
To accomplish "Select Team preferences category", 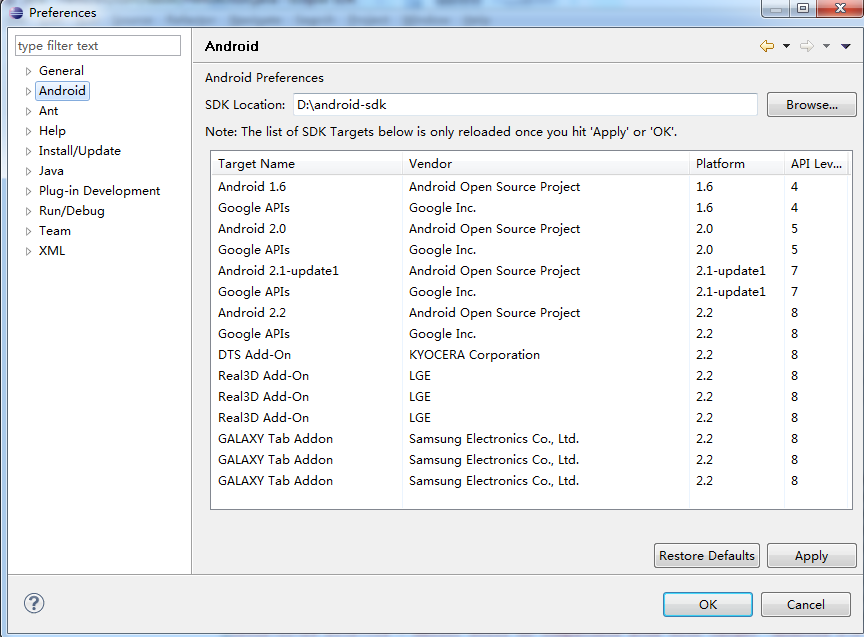I will pos(55,231).
